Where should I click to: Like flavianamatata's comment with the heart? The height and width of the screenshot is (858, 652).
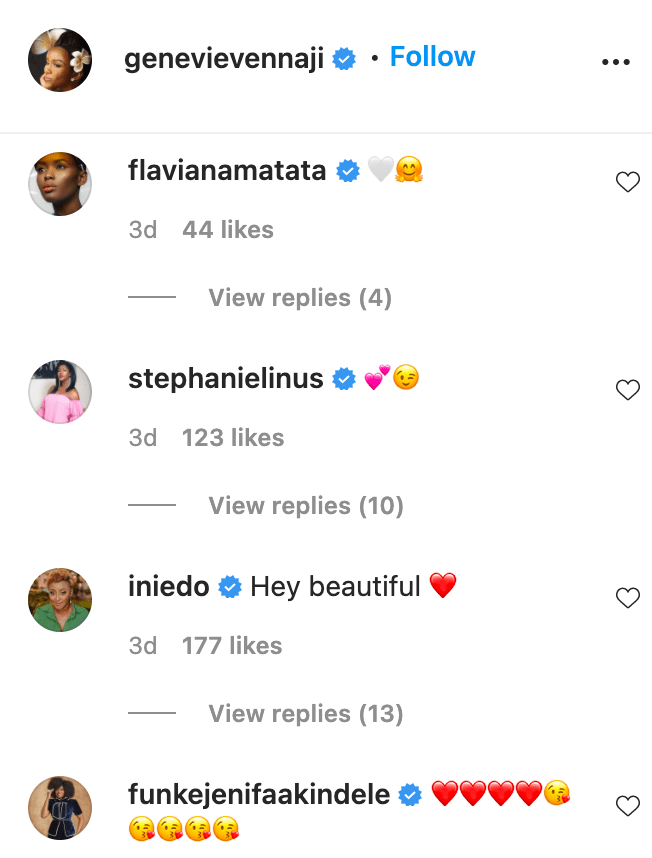[x=627, y=182]
